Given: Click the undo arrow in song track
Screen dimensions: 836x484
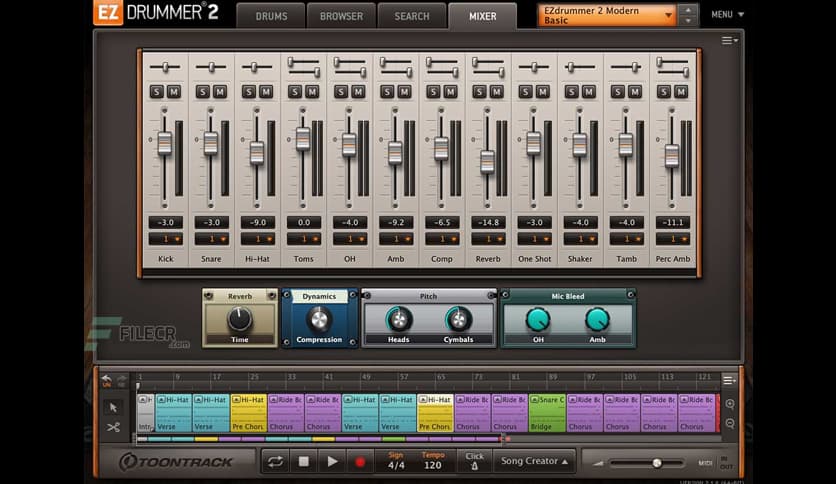Looking at the screenshot, I should pos(107,380).
